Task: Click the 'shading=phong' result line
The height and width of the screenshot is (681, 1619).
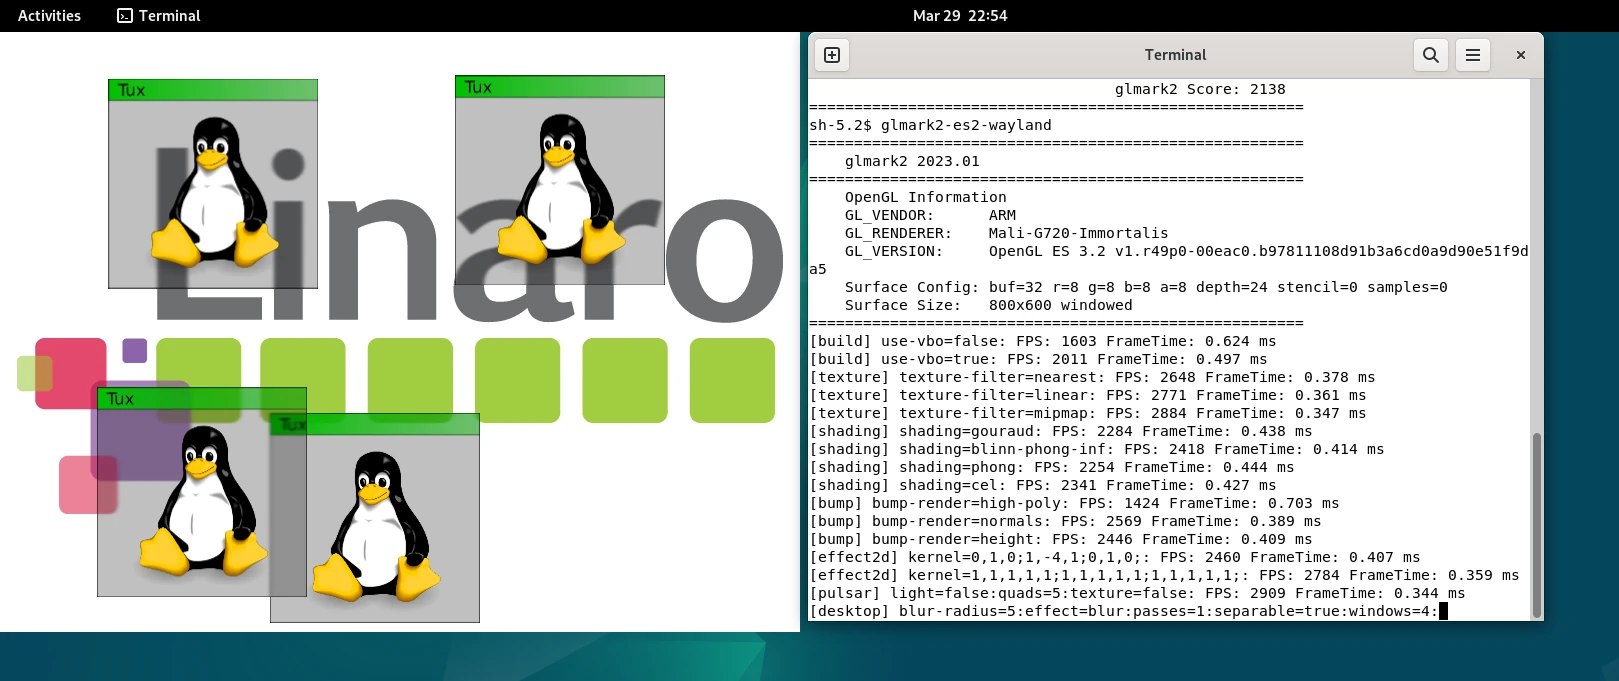Action: point(1052,467)
